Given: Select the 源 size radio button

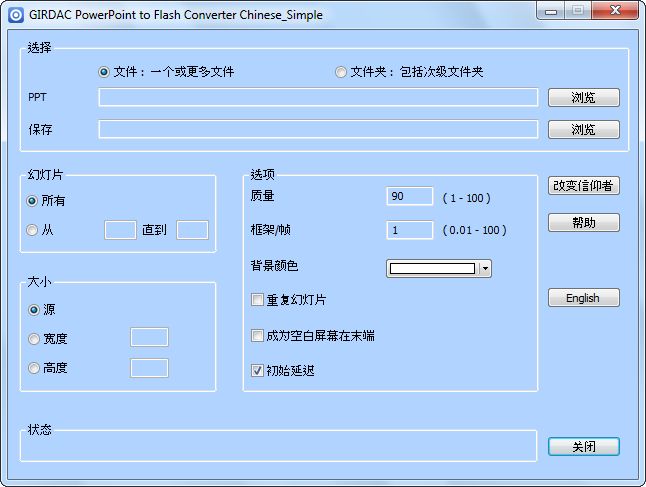Looking at the screenshot, I should [x=34, y=310].
